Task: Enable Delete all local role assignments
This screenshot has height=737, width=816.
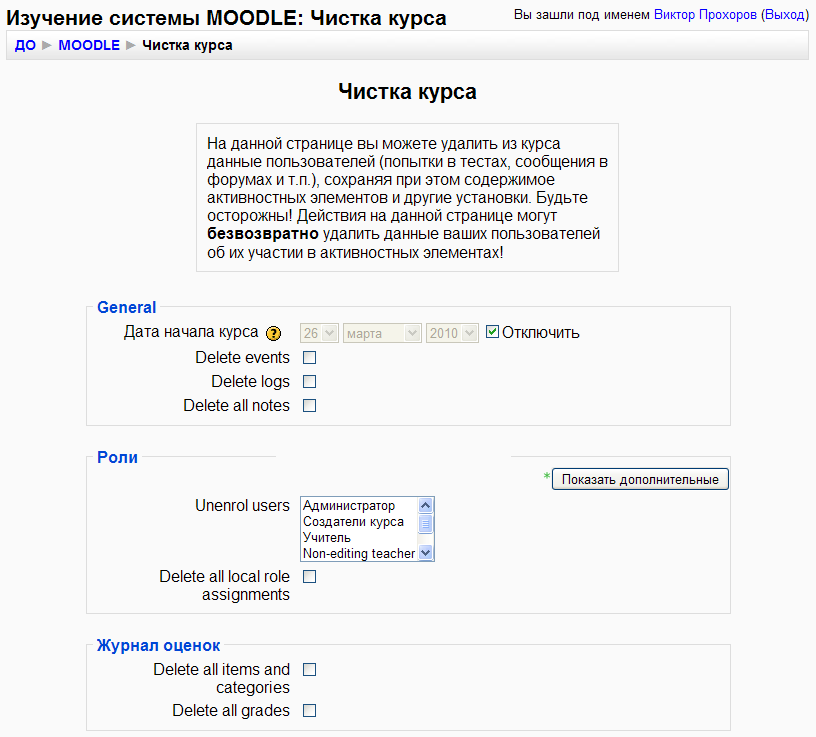Action: coord(310,576)
